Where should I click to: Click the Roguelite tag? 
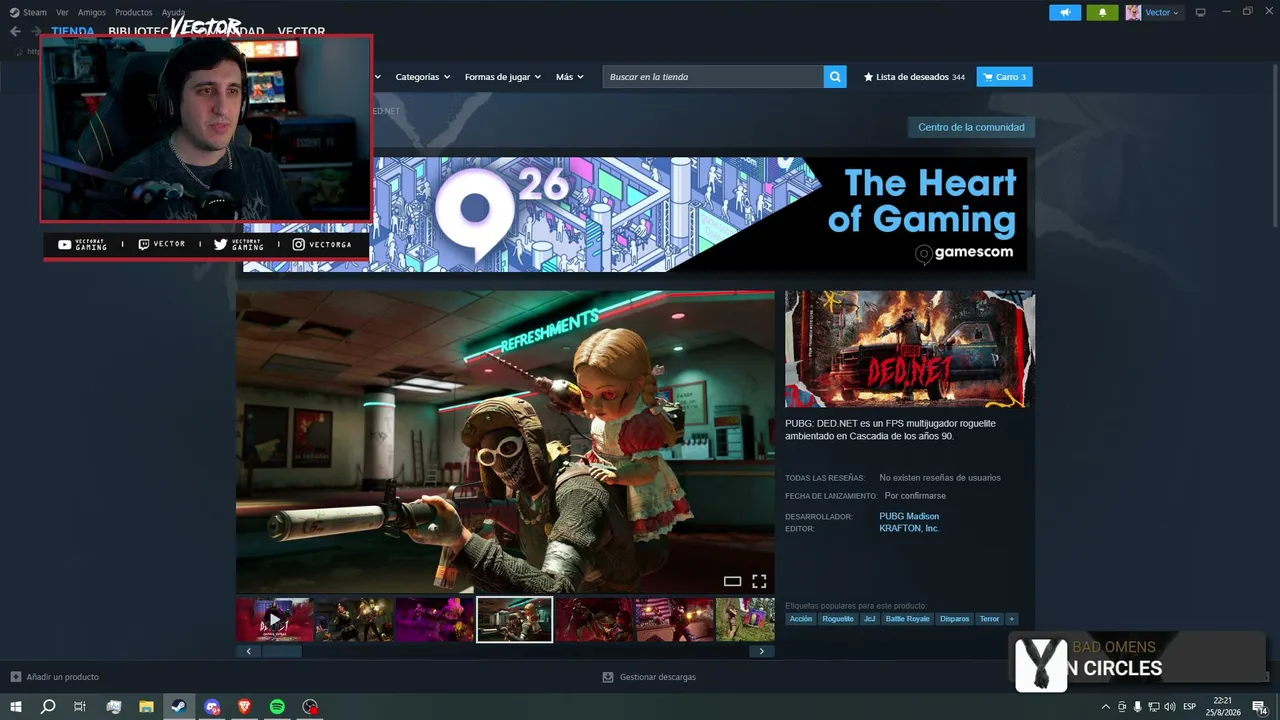point(838,619)
